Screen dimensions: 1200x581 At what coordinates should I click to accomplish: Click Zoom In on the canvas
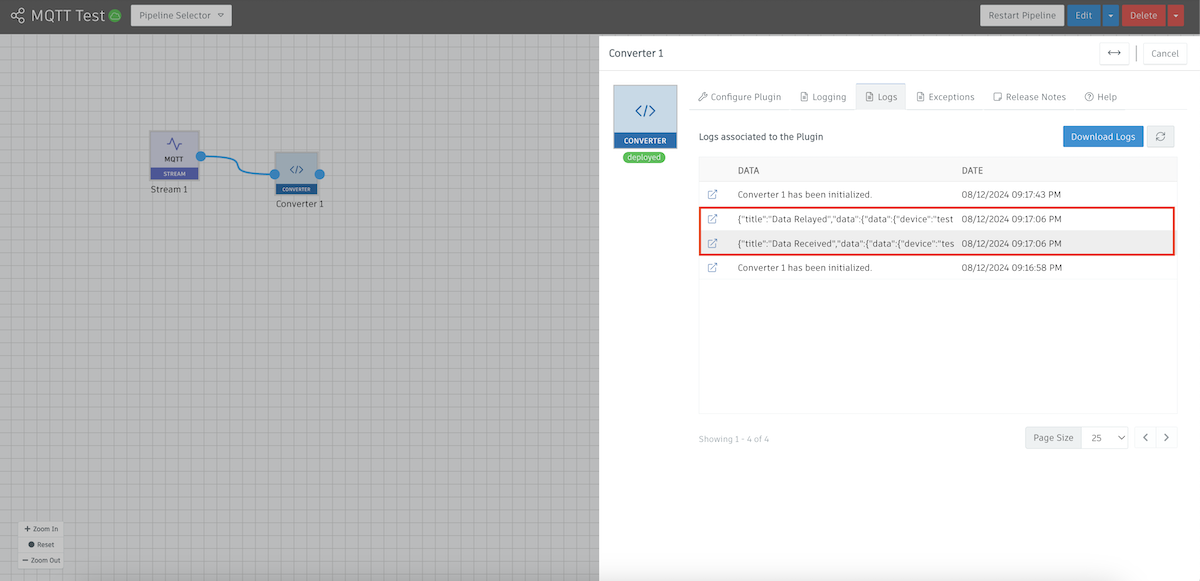tap(41, 528)
